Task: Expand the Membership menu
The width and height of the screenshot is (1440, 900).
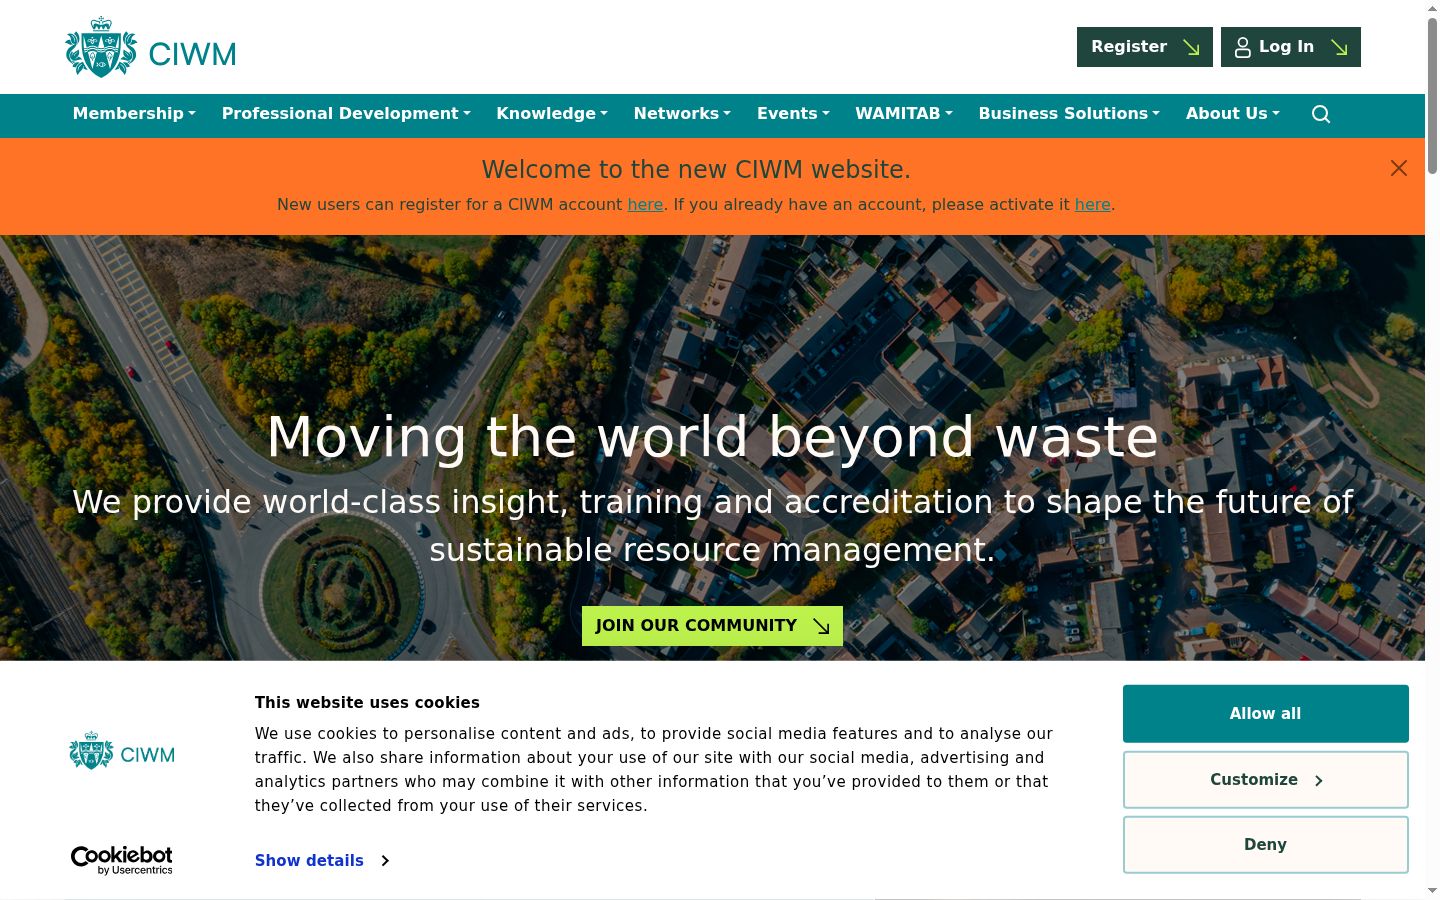Action: click(134, 114)
